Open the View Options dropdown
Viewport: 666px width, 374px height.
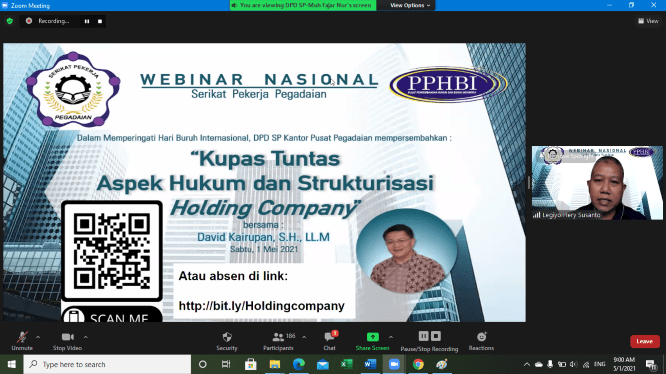[x=410, y=5]
